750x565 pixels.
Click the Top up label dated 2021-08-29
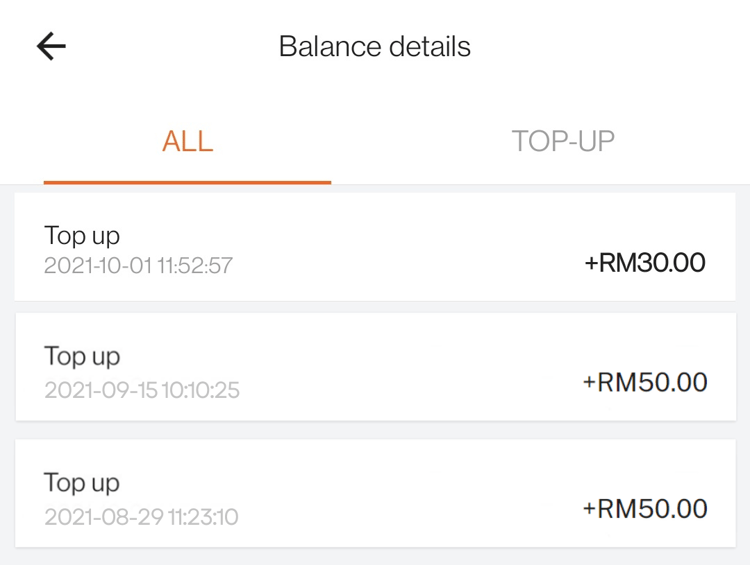pyautogui.click(x=82, y=483)
